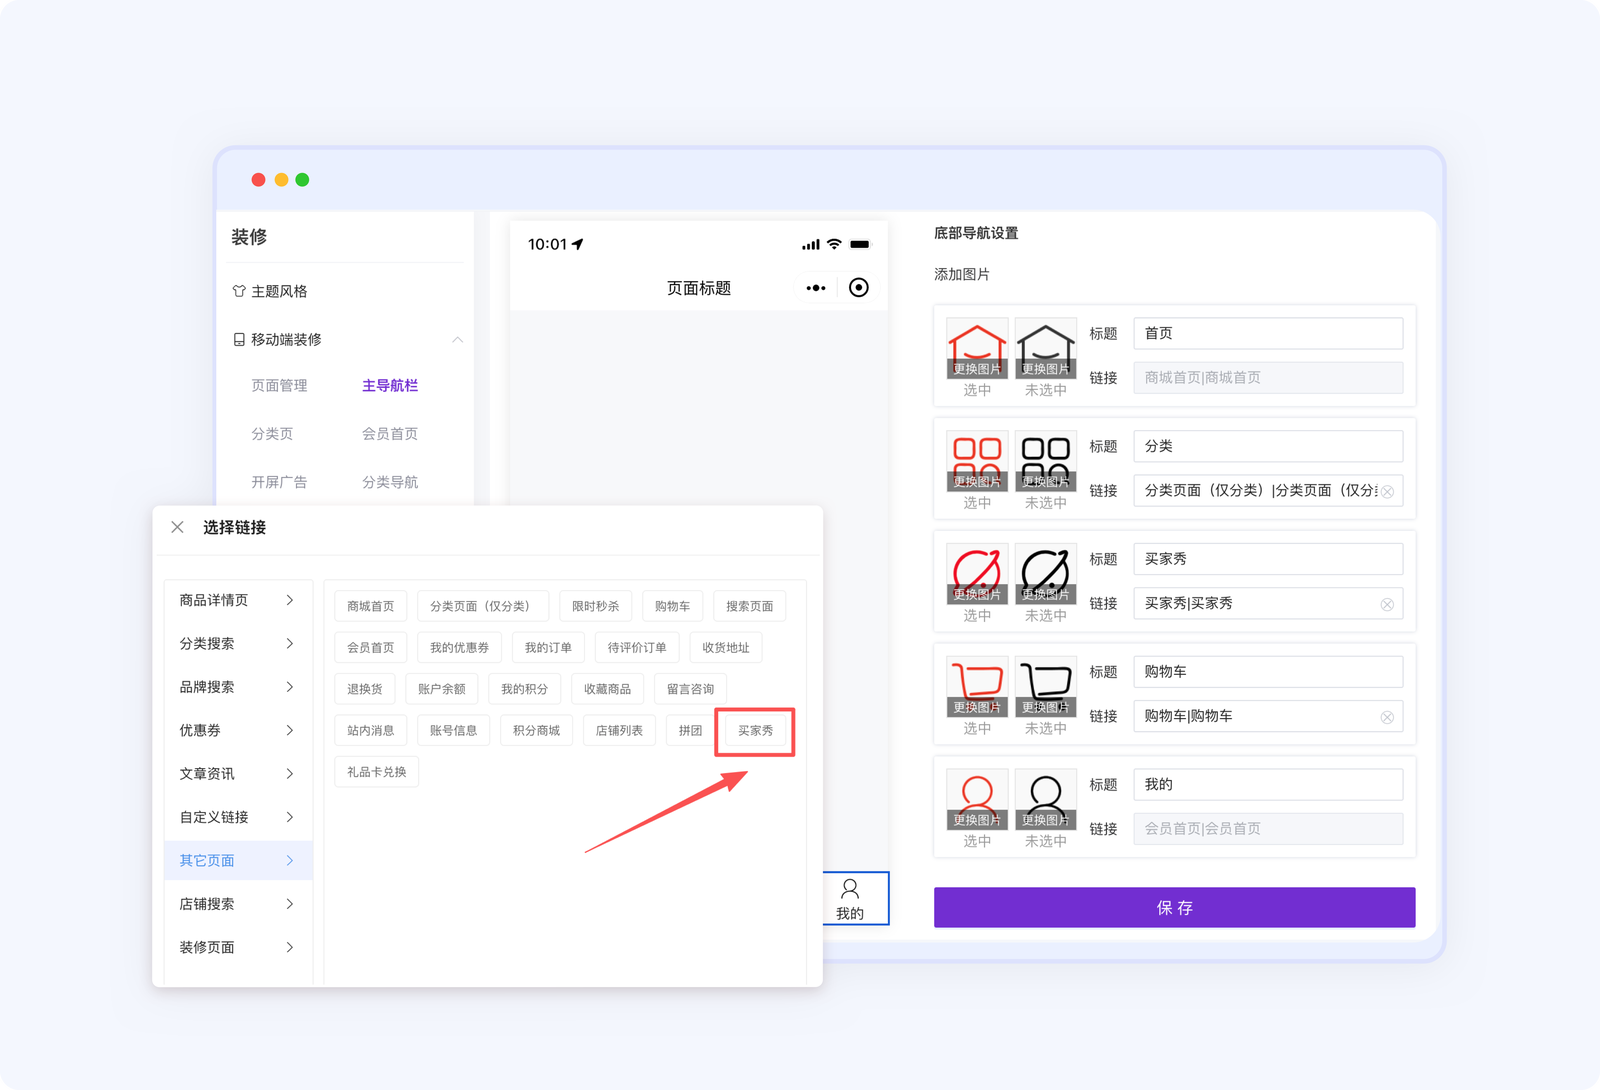The height and width of the screenshot is (1090, 1600).
Task: Choose the 买家秀 link option
Action: coord(755,731)
